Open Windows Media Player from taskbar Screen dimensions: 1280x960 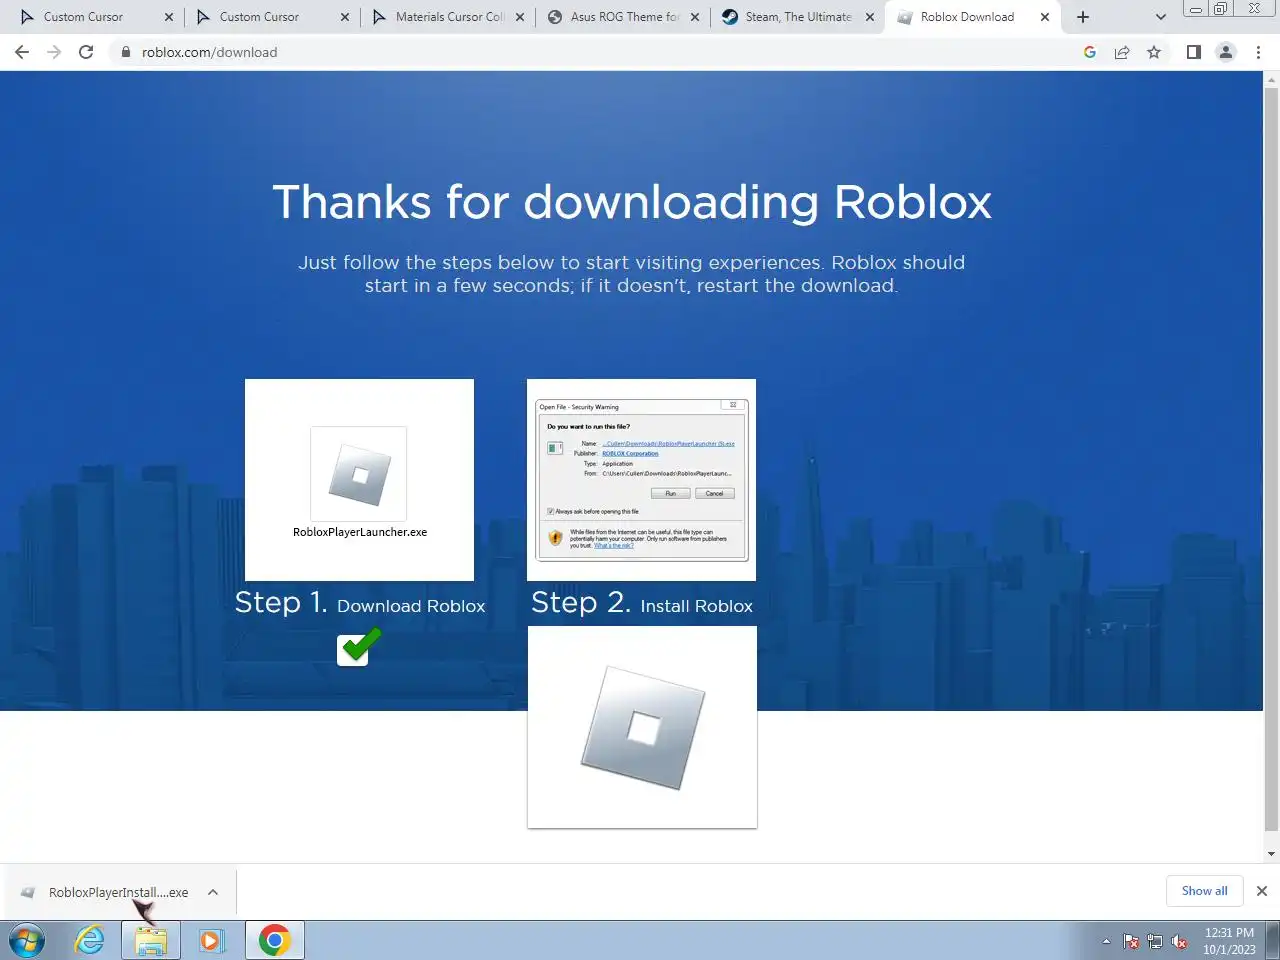(211, 941)
